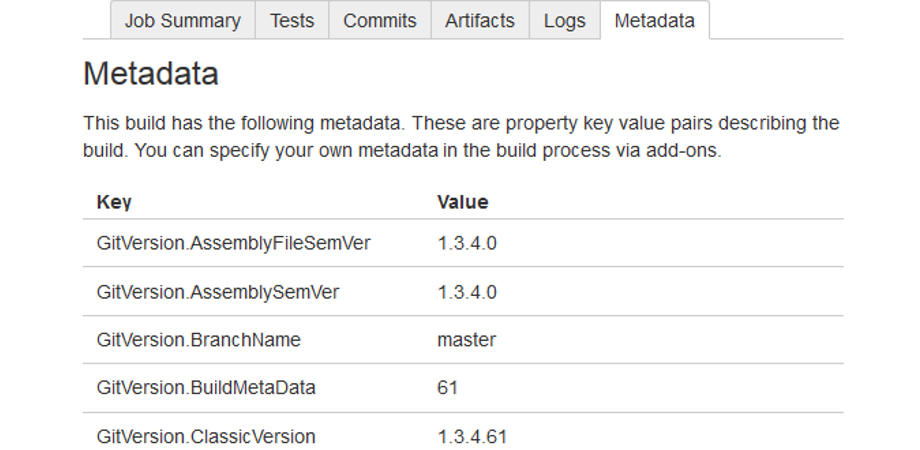920x450 pixels.
Task: Click the Metadata page heading
Action: [150, 74]
